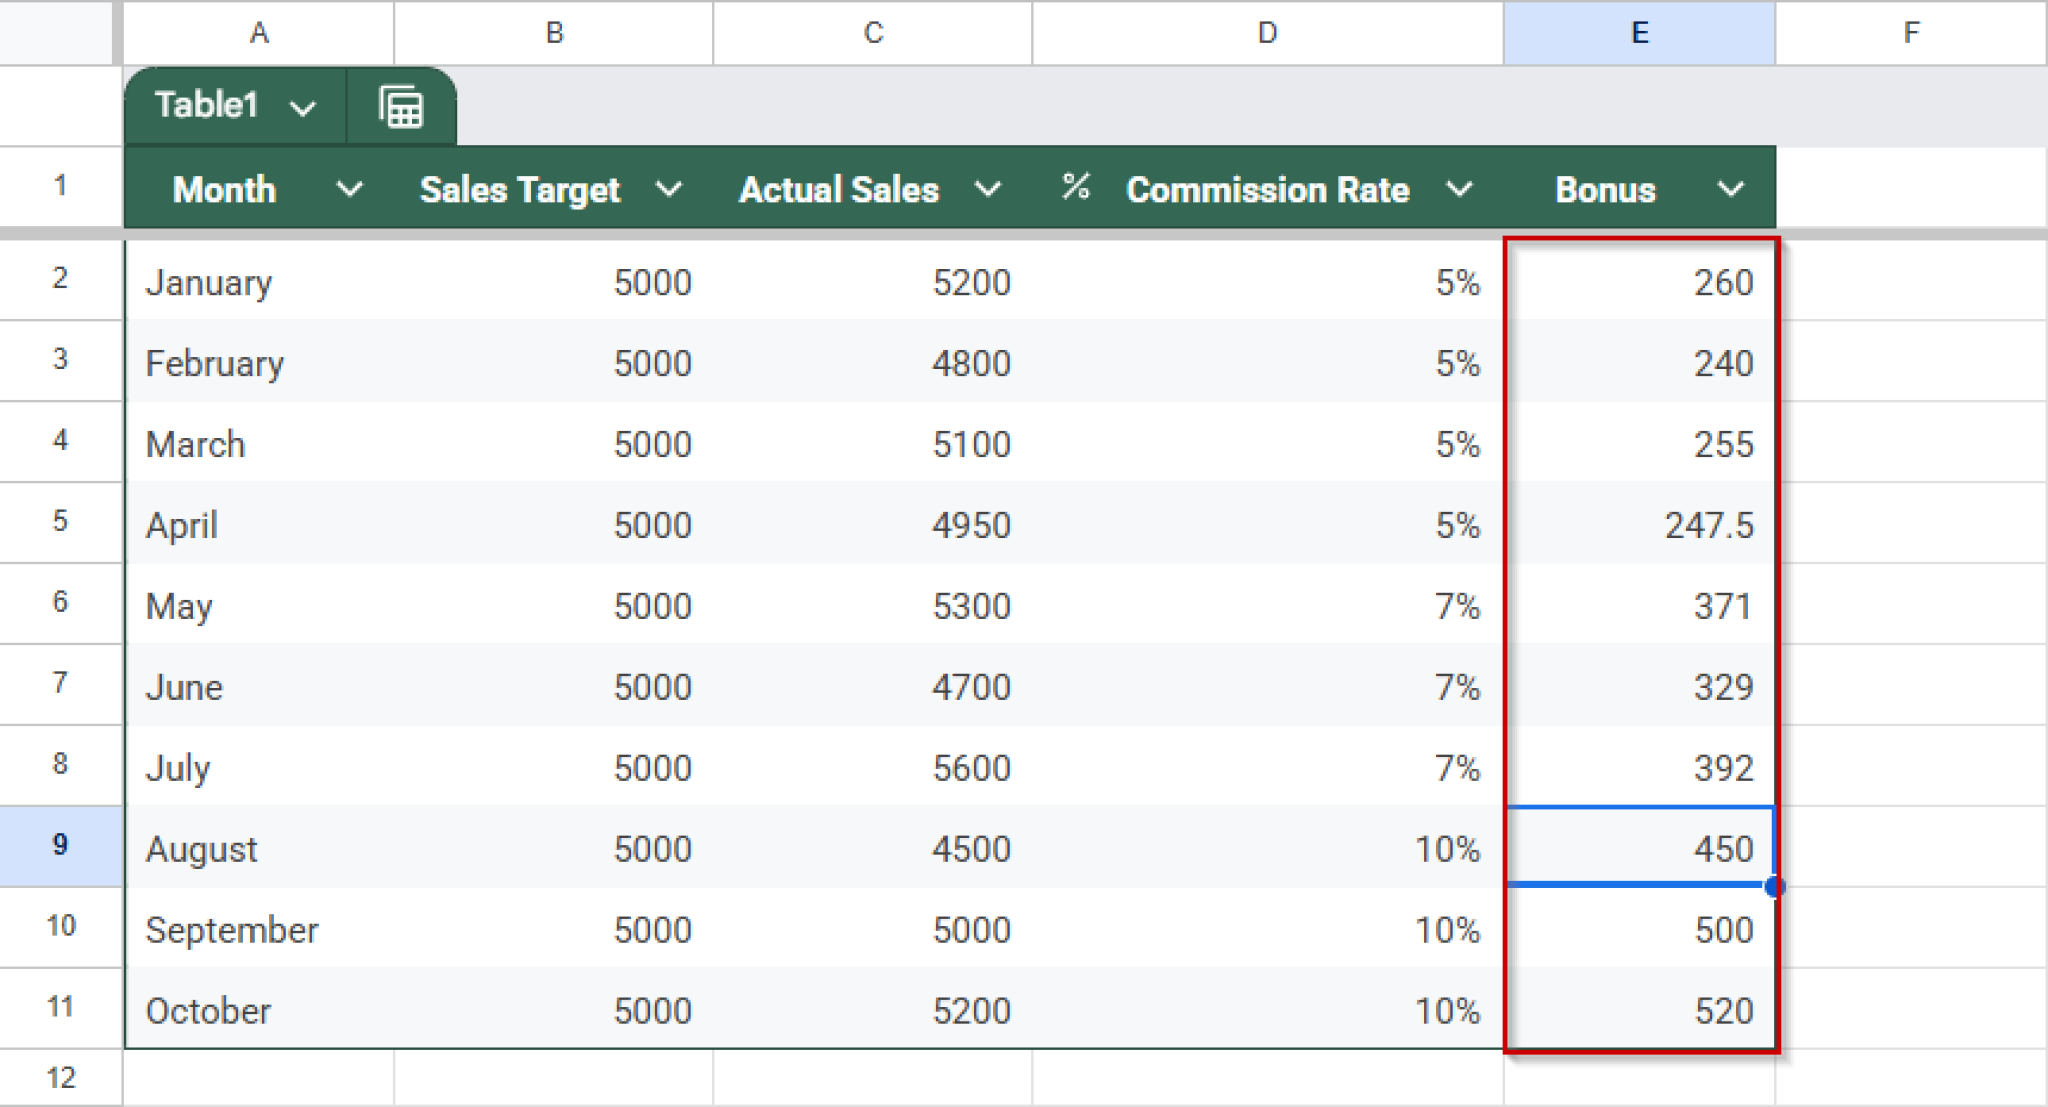Image resolution: width=2048 pixels, height=1107 pixels.
Task: Click the percent icon beside Commission Rate header
Action: pos(1076,188)
